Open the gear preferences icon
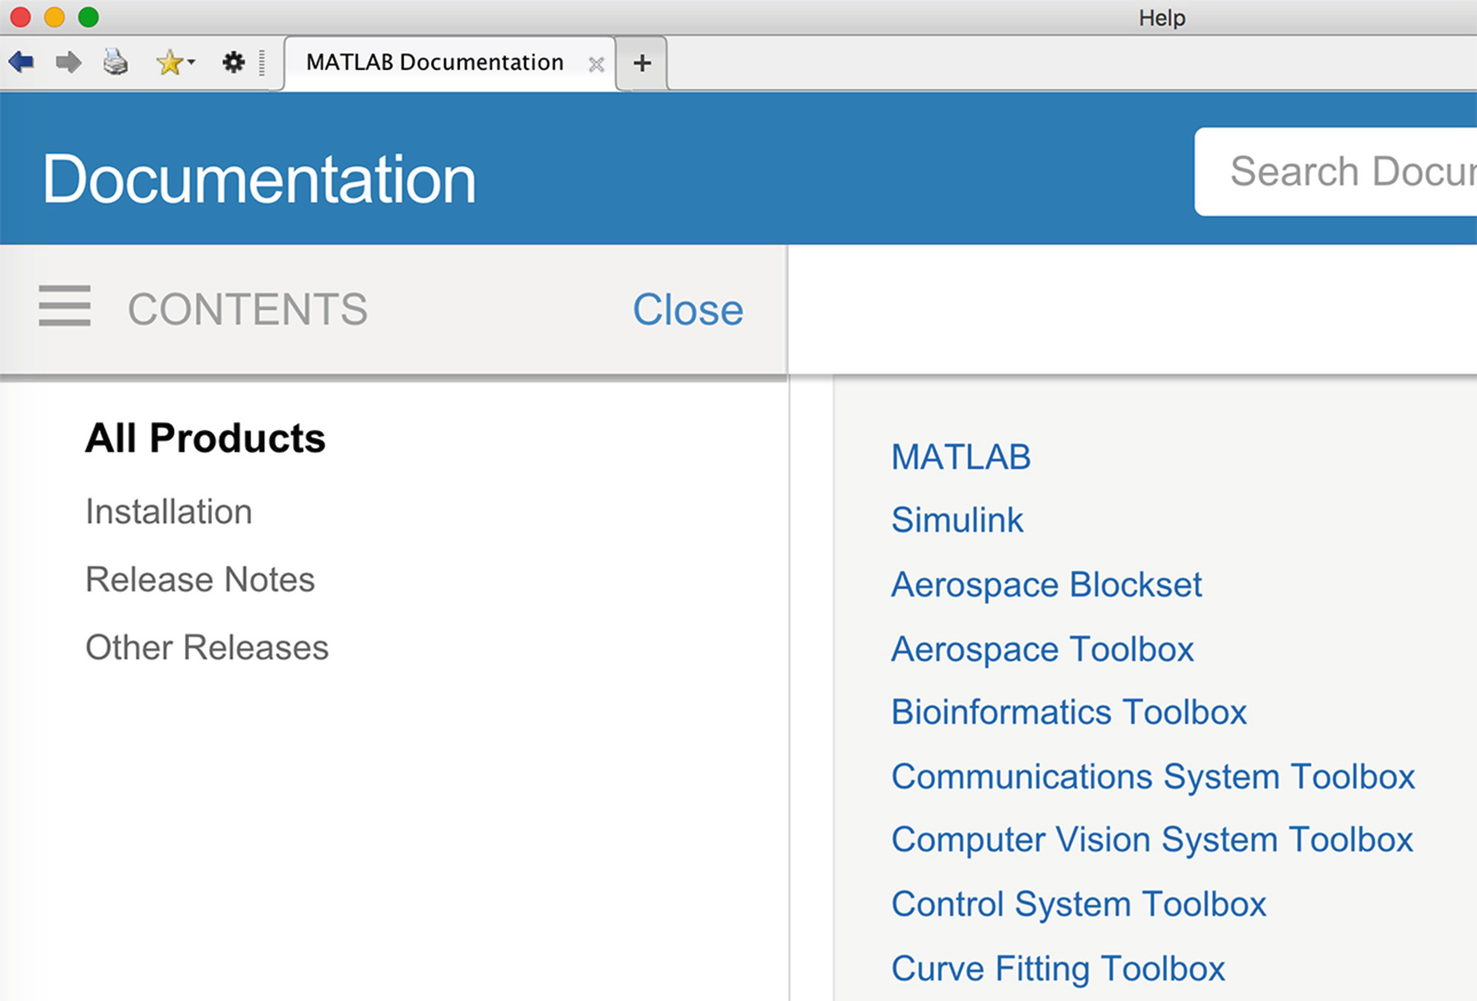This screenshot has width=1477, height=1001. 233,63
